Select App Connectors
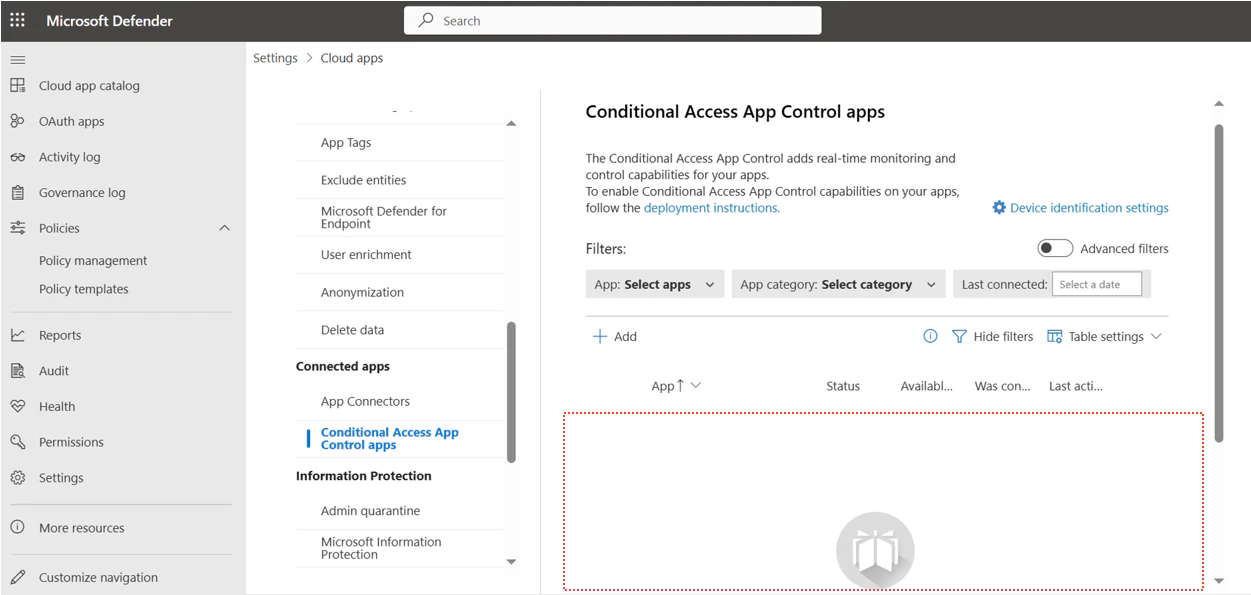This screenshot has height=595, width=1251. coord(365,401)
